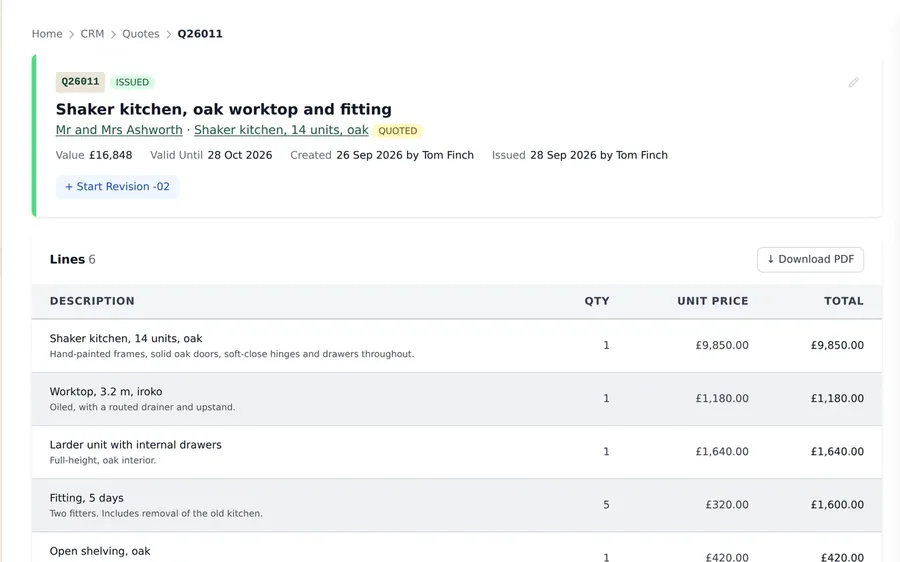Select the quote title 'Shaker kitchen, oak worktop and fitting'
This screenshot has height=562, width=900.
224,109
